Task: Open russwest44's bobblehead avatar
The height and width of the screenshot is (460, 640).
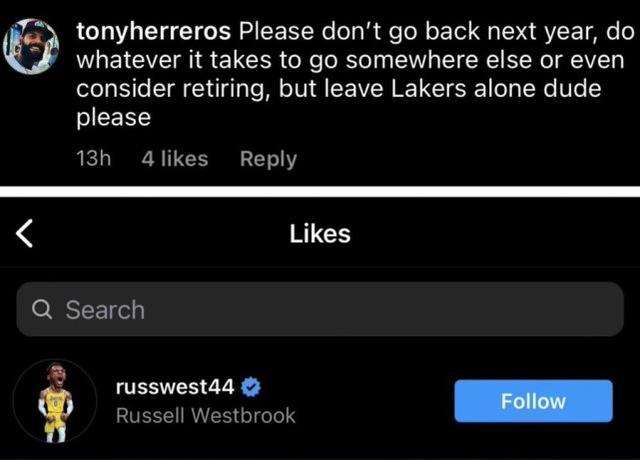Action: pyautogui.click(x=55, y=401)
